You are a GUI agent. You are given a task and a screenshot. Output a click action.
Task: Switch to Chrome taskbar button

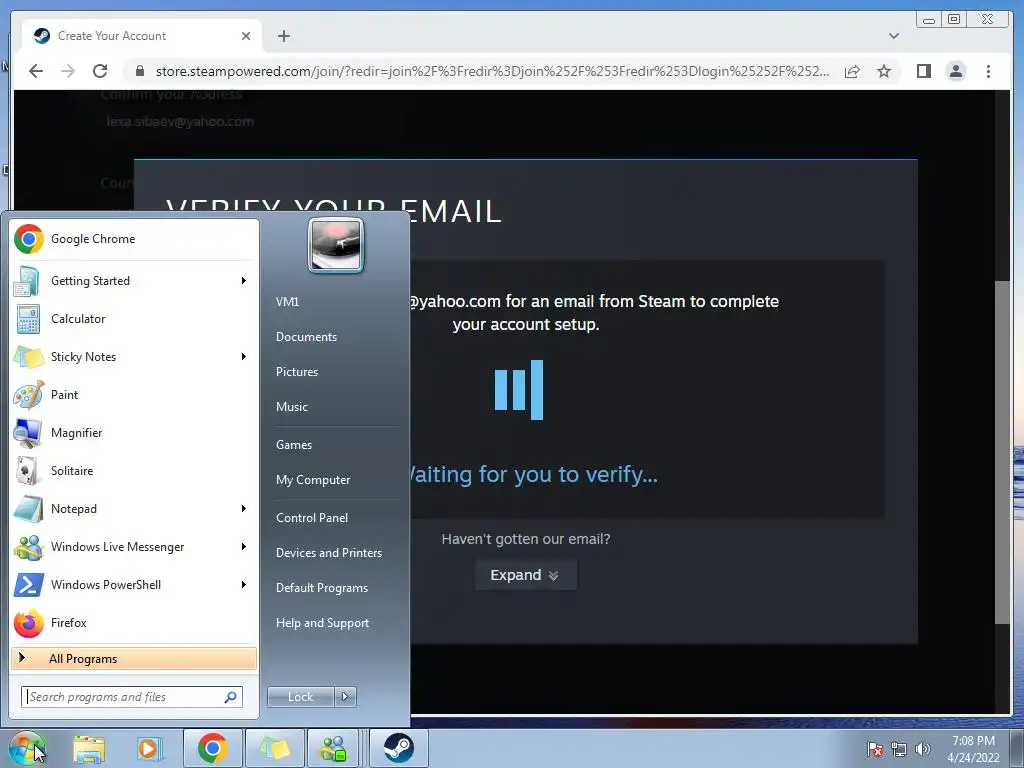pyautogui.click(x=213, y=748)
